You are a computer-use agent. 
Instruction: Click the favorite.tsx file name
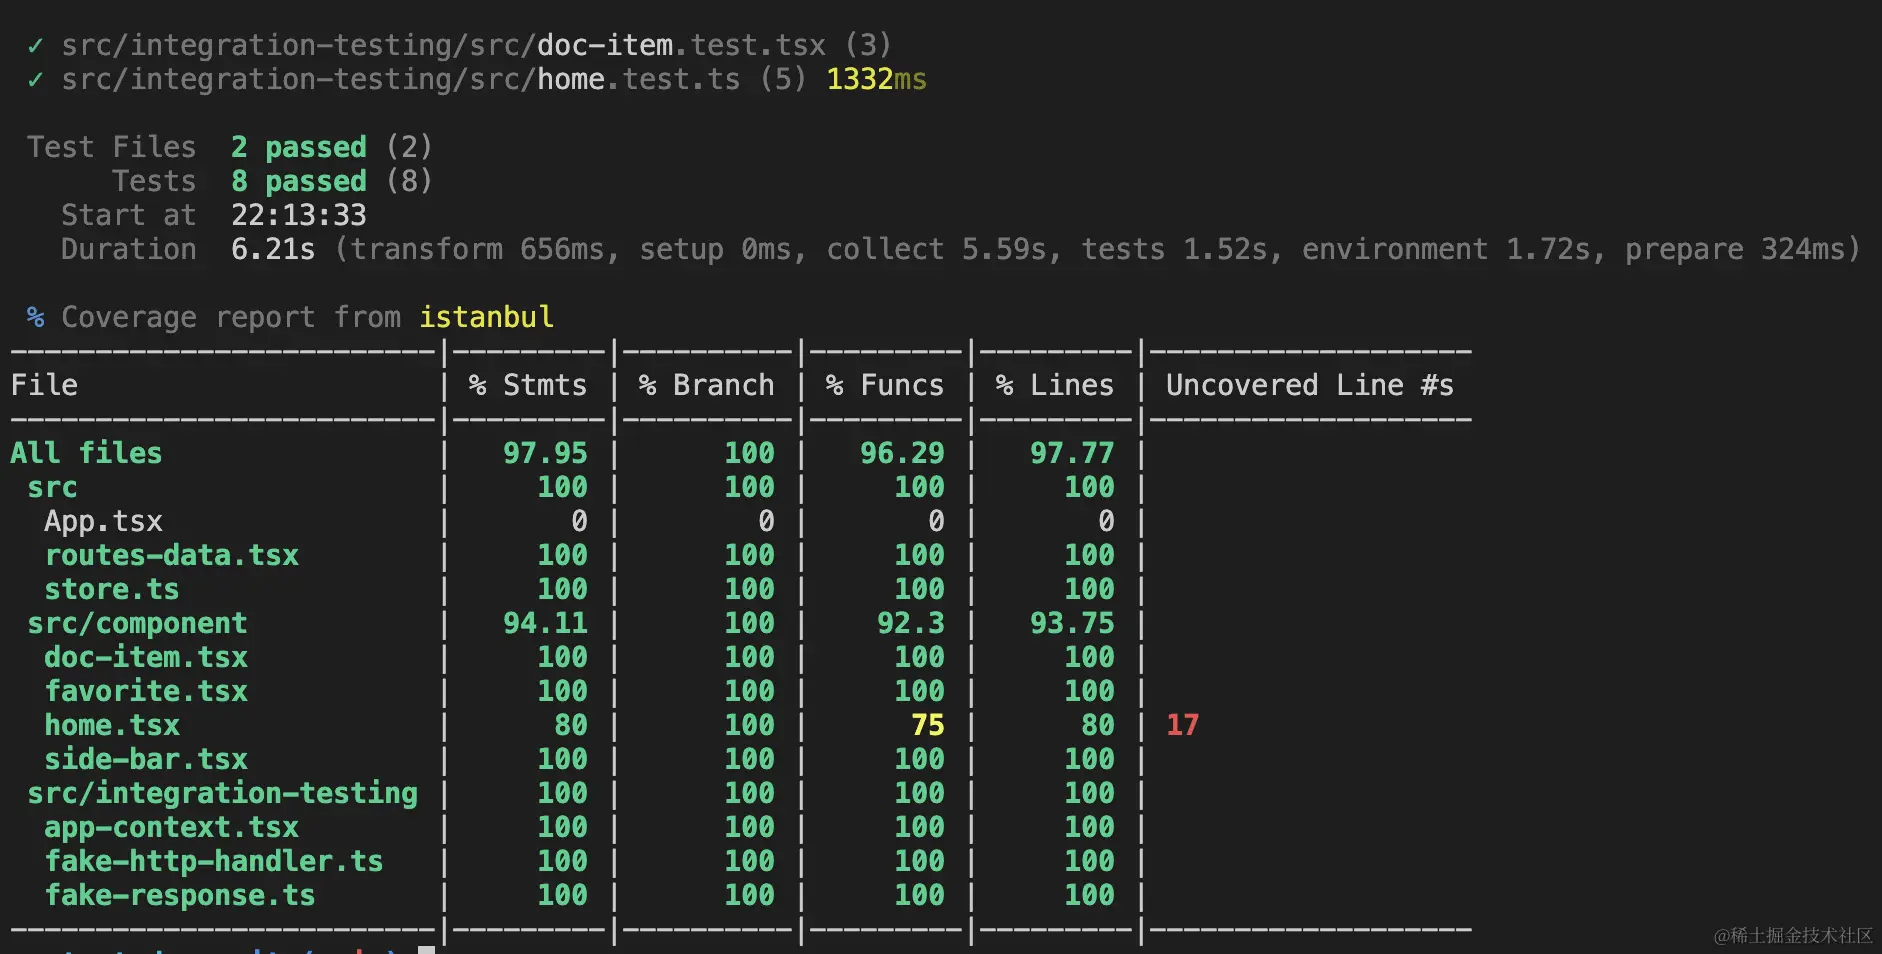coord(146,691)
